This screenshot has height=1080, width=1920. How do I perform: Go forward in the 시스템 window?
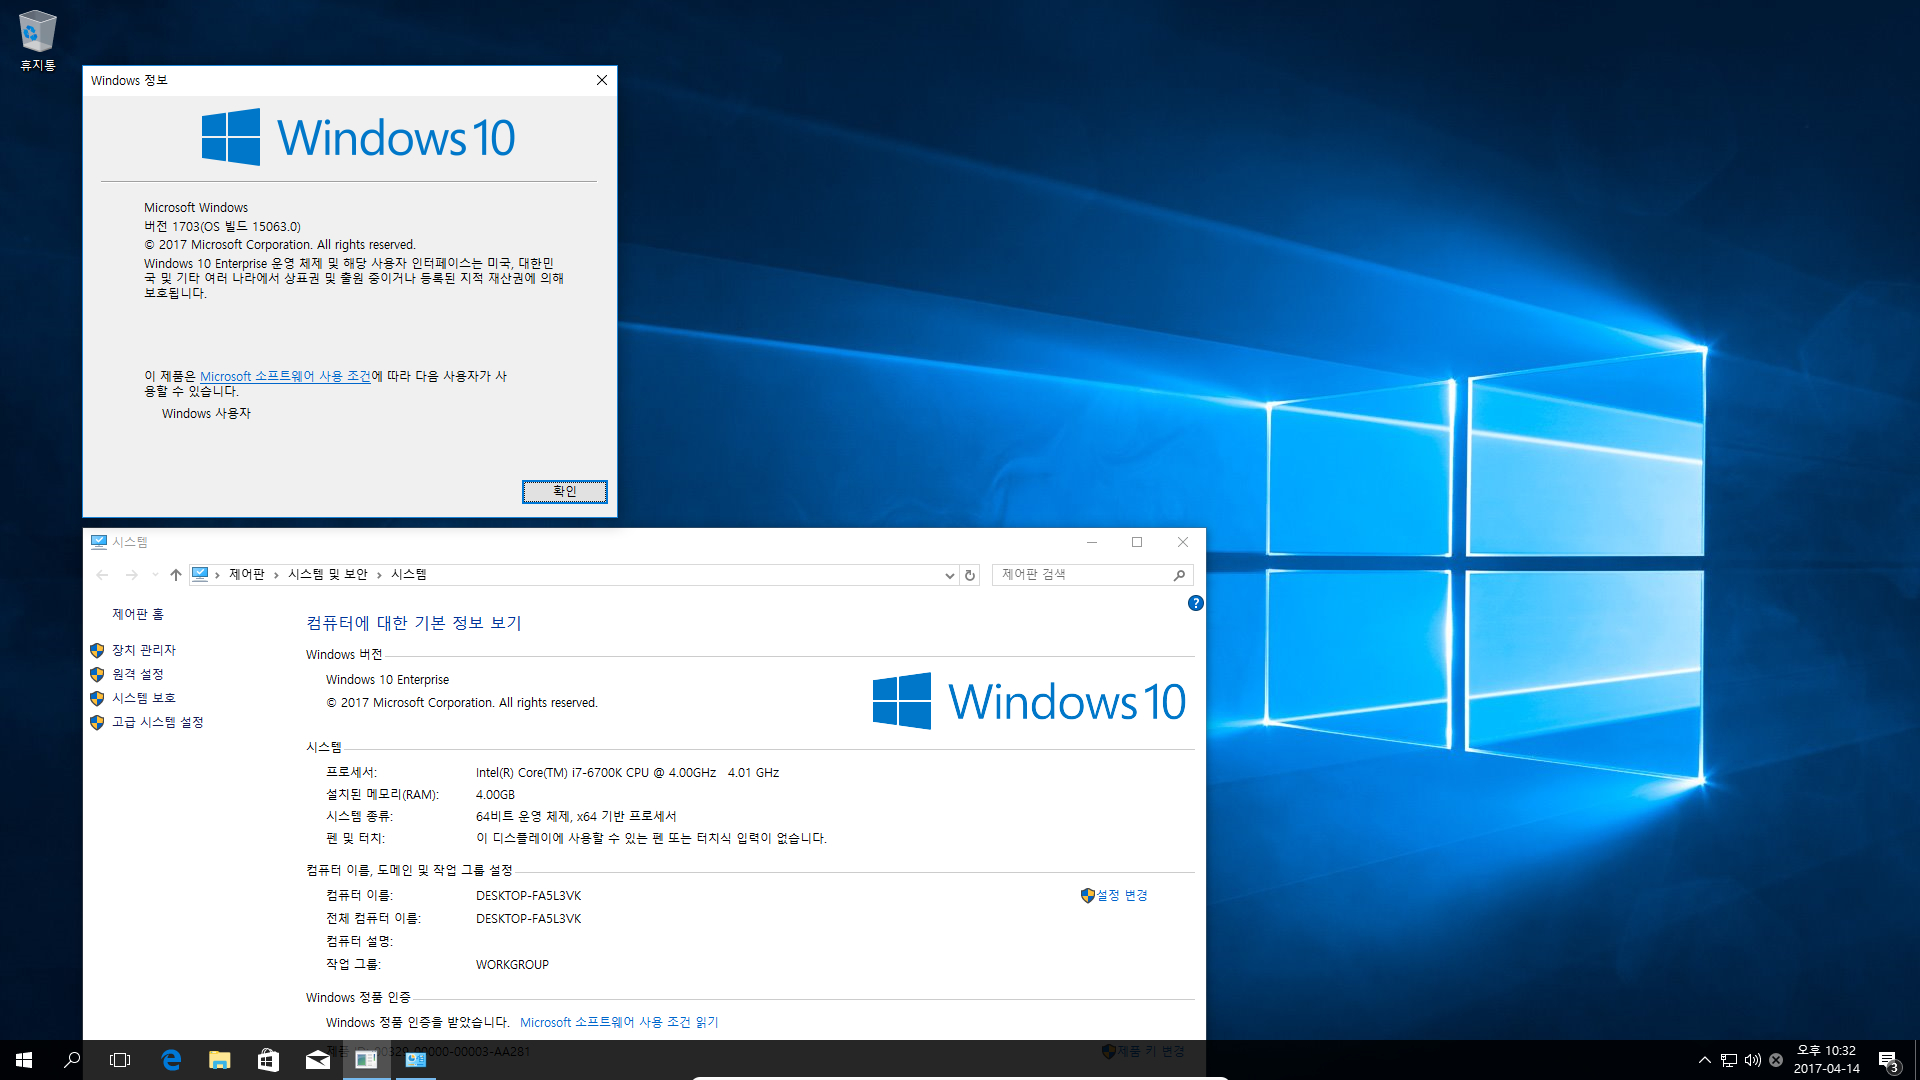(x=132, y=575)
